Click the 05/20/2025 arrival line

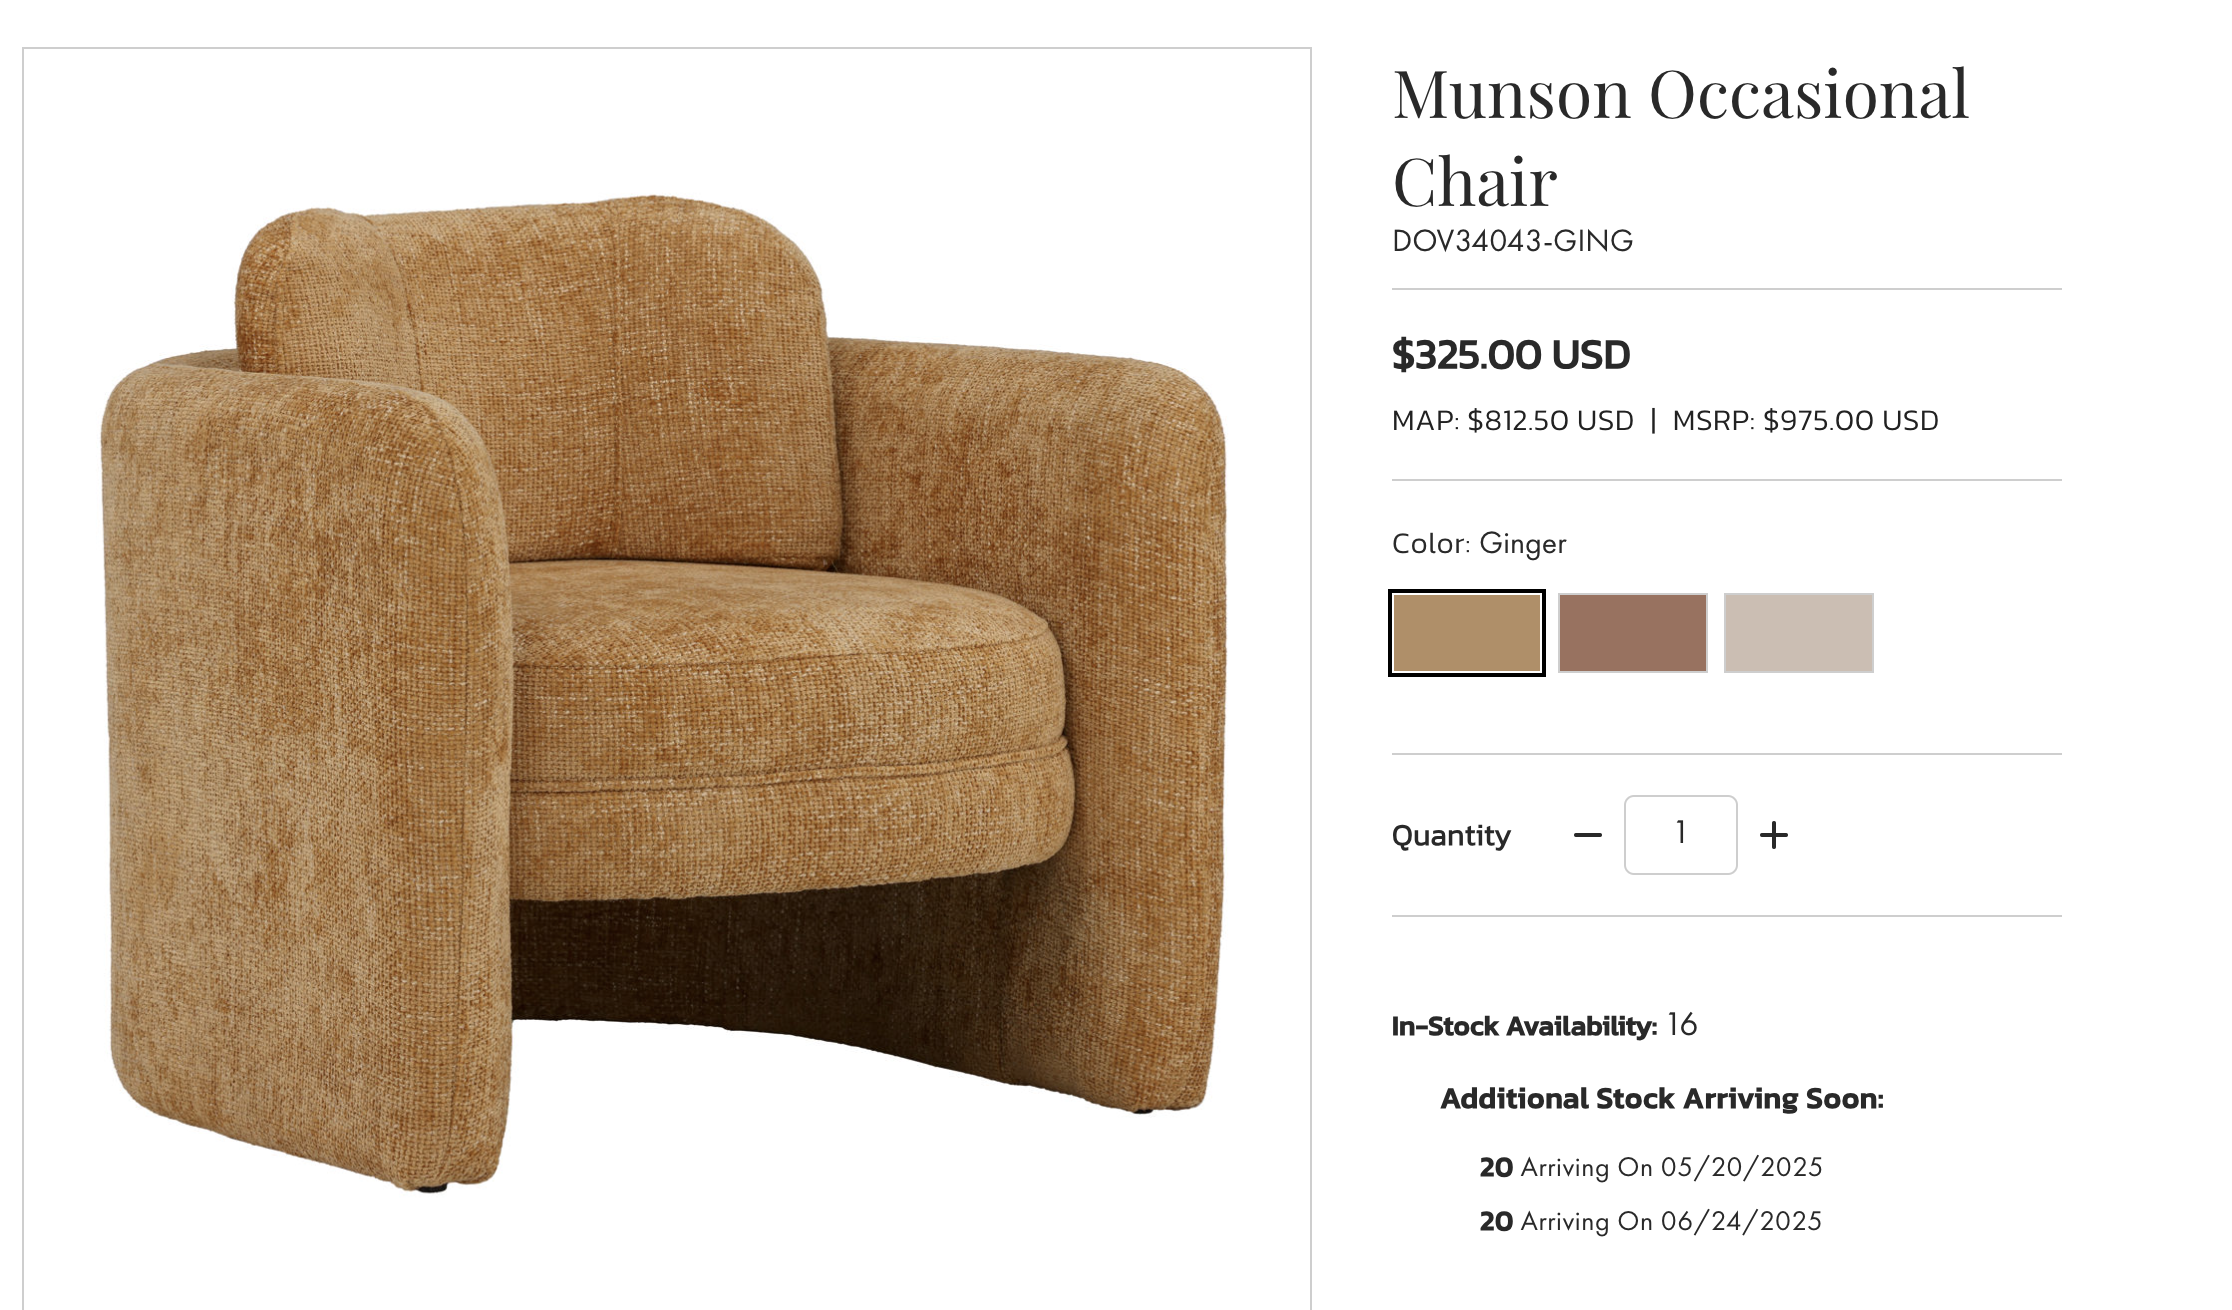pos(1651,1168)
